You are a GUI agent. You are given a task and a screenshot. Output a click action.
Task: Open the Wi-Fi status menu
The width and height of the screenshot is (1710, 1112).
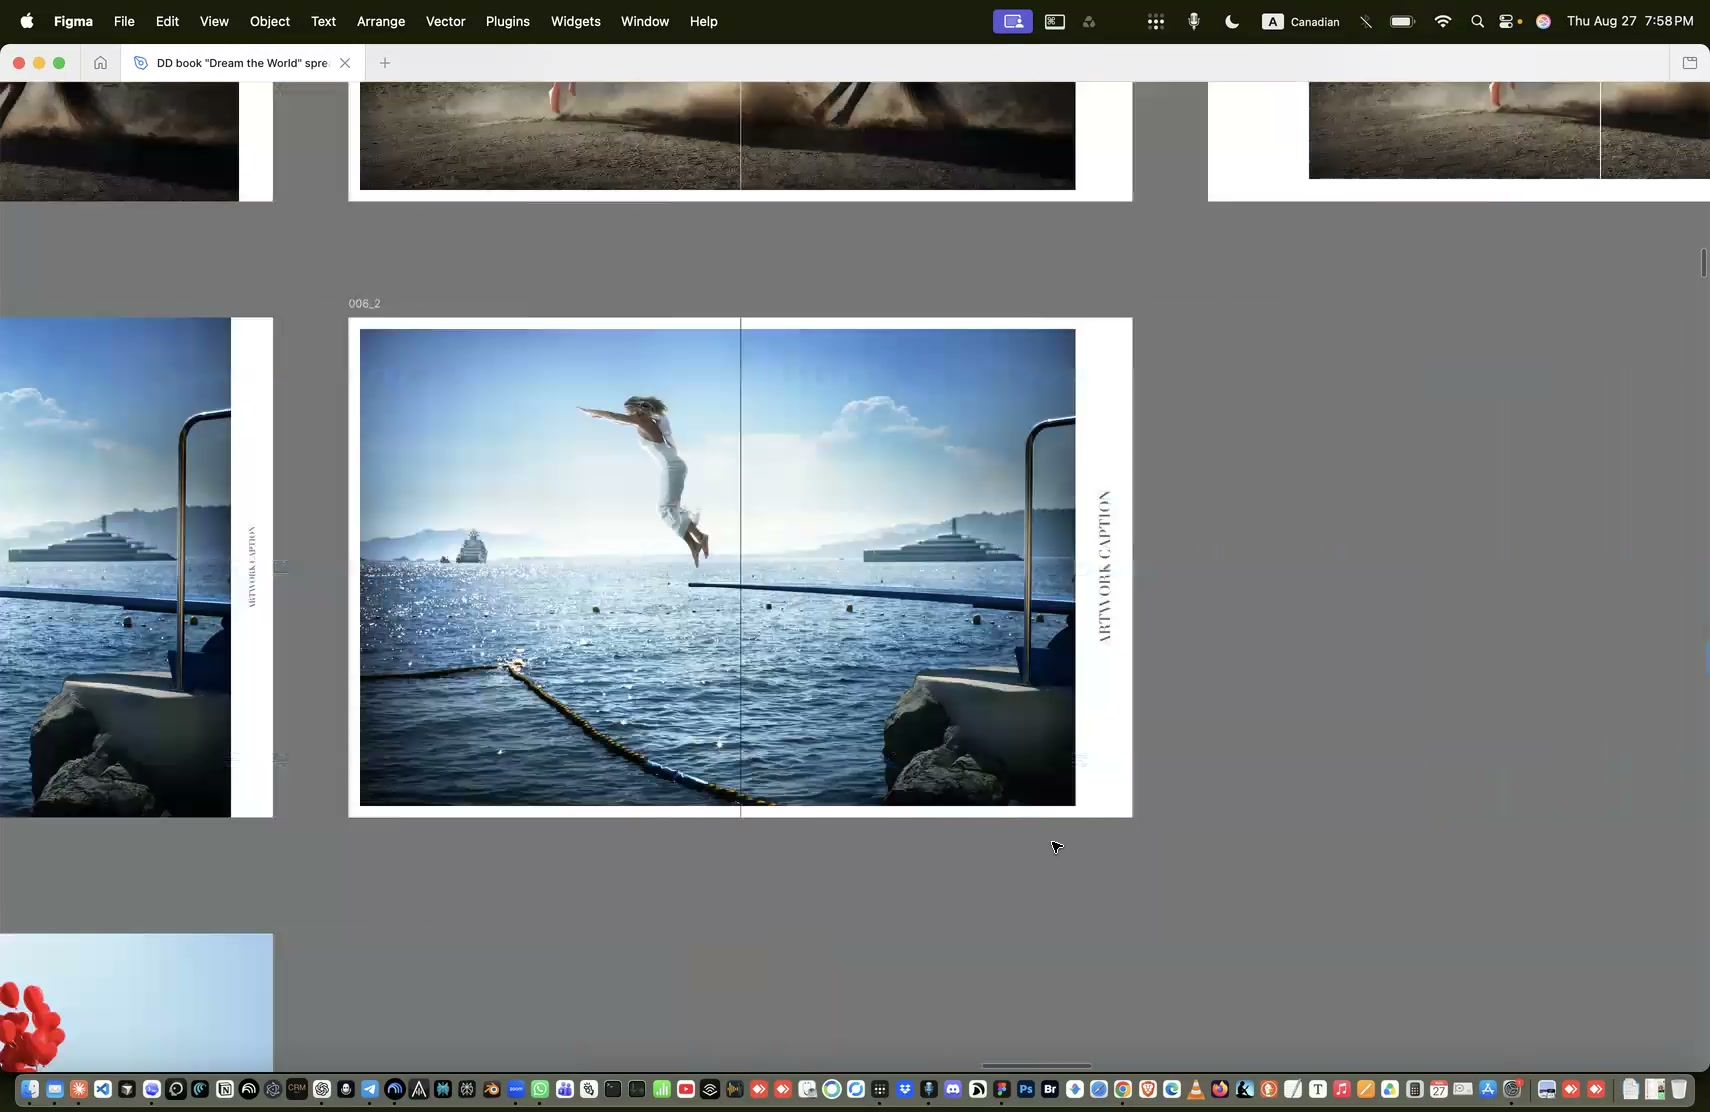coord(1442,21)
